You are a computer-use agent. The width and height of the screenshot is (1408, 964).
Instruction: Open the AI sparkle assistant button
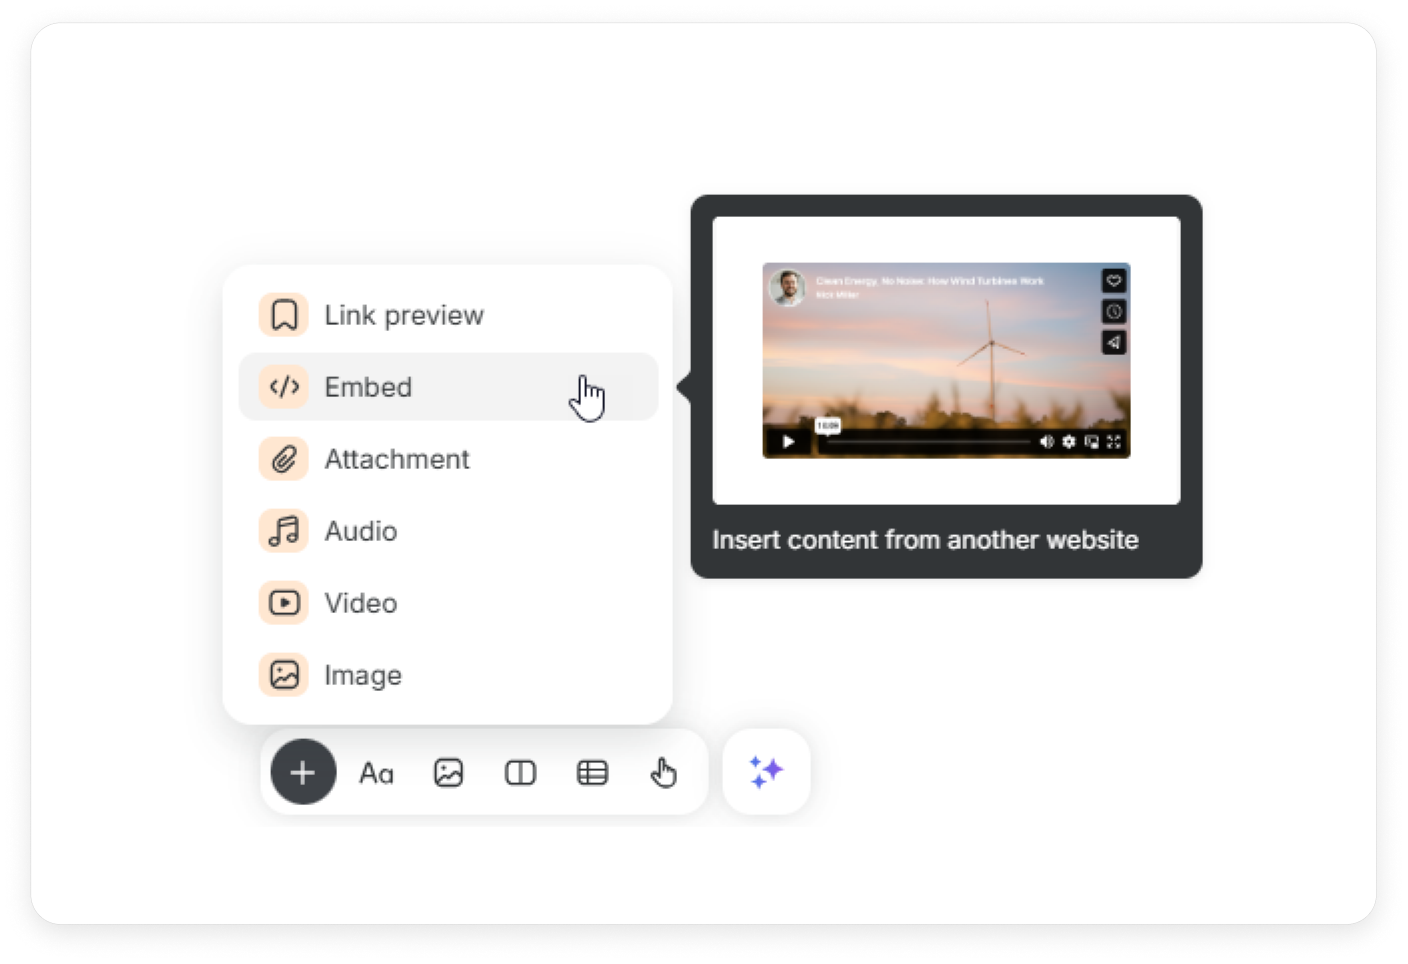pos(766,772)
